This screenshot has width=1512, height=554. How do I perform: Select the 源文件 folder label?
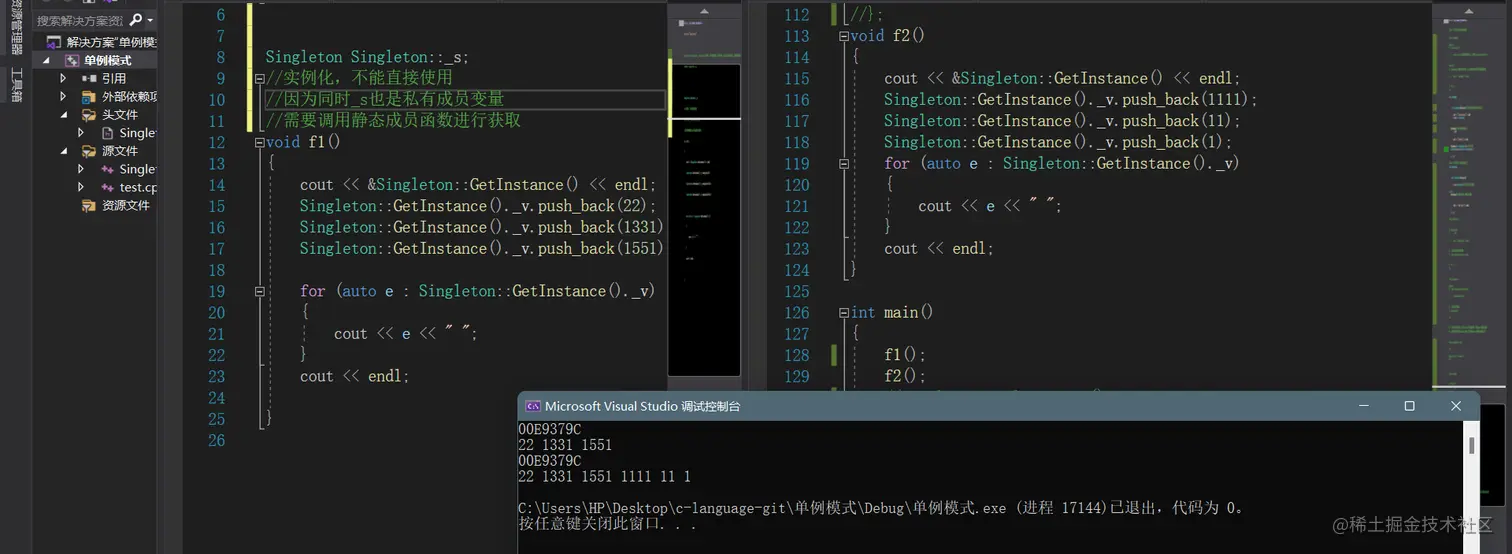pos(119,151)
